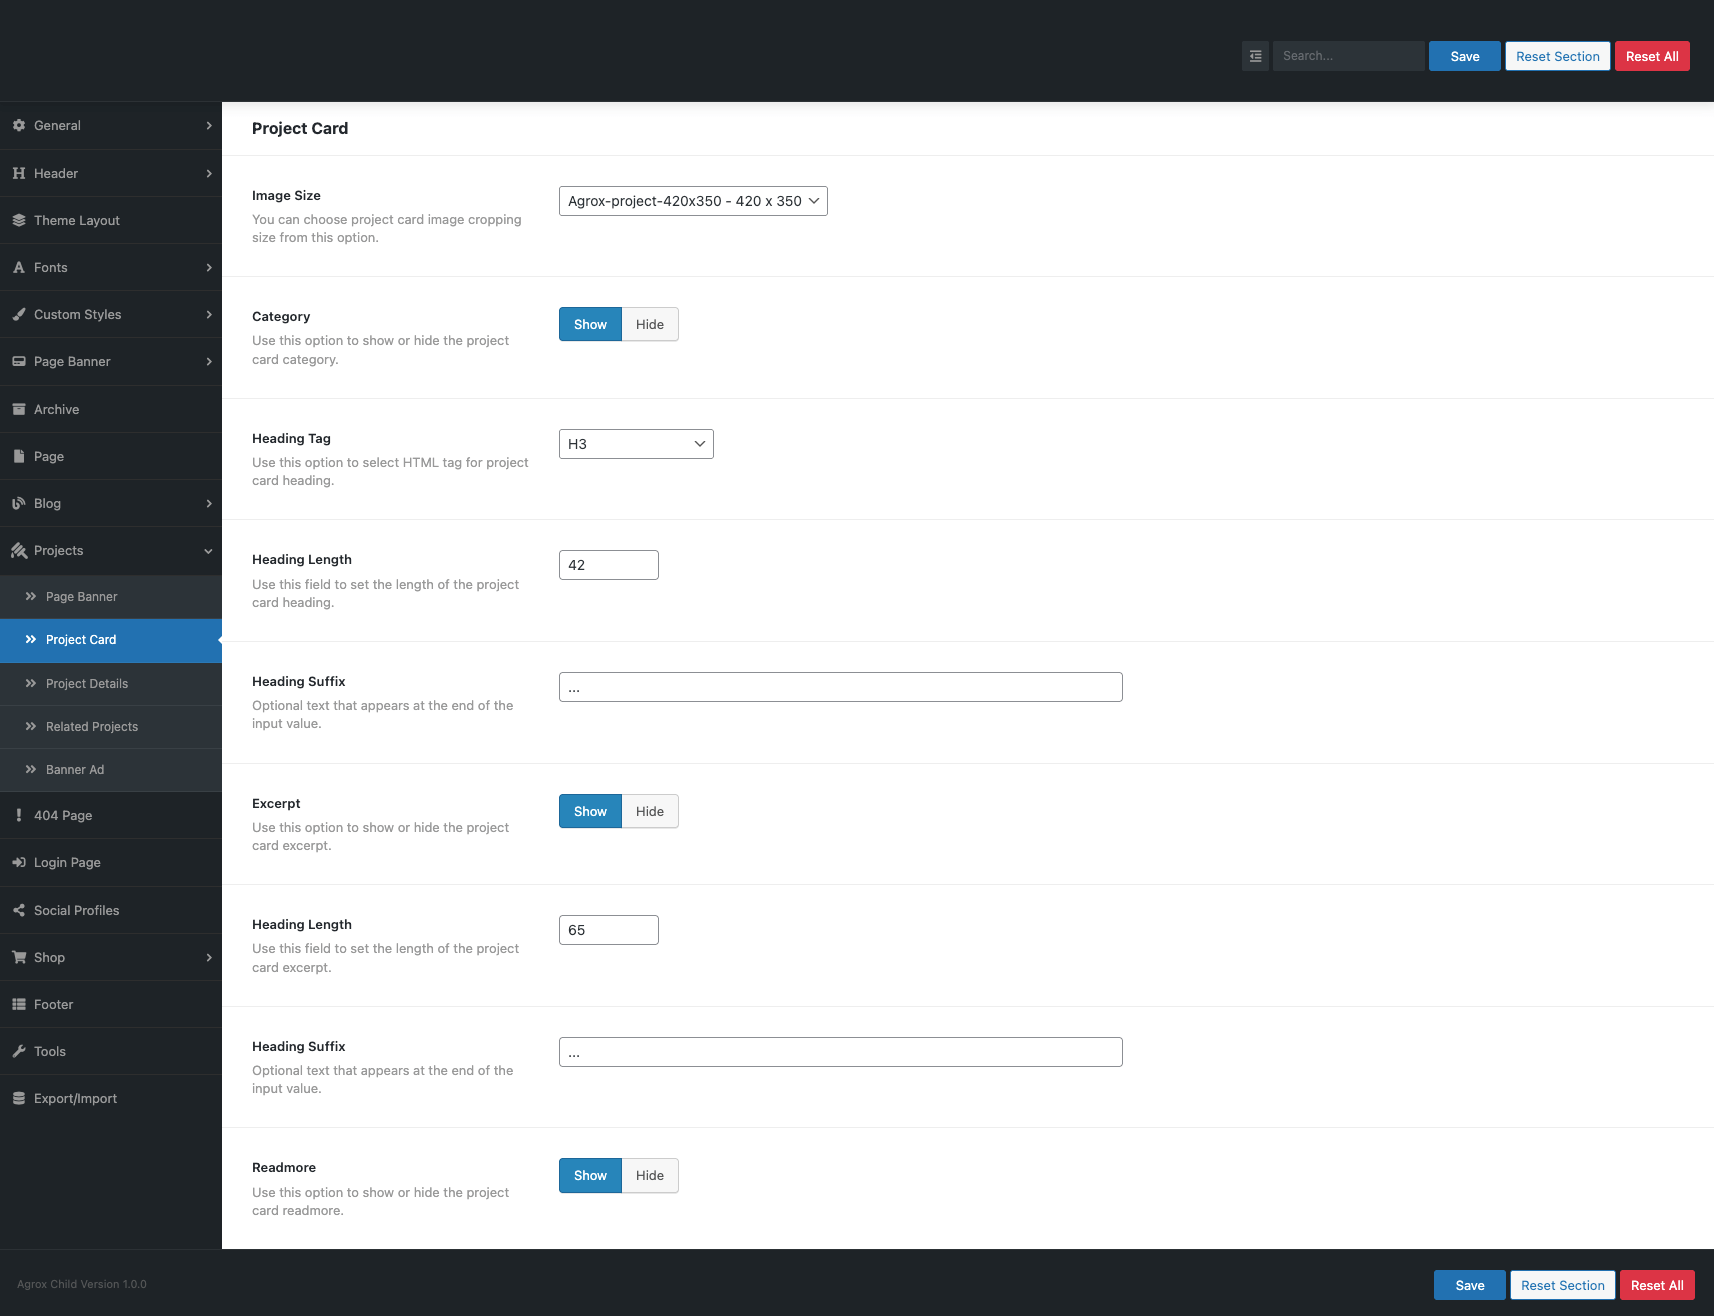
Task: Click the Social Profiles share icon
Action: click(x=19, y=910)
